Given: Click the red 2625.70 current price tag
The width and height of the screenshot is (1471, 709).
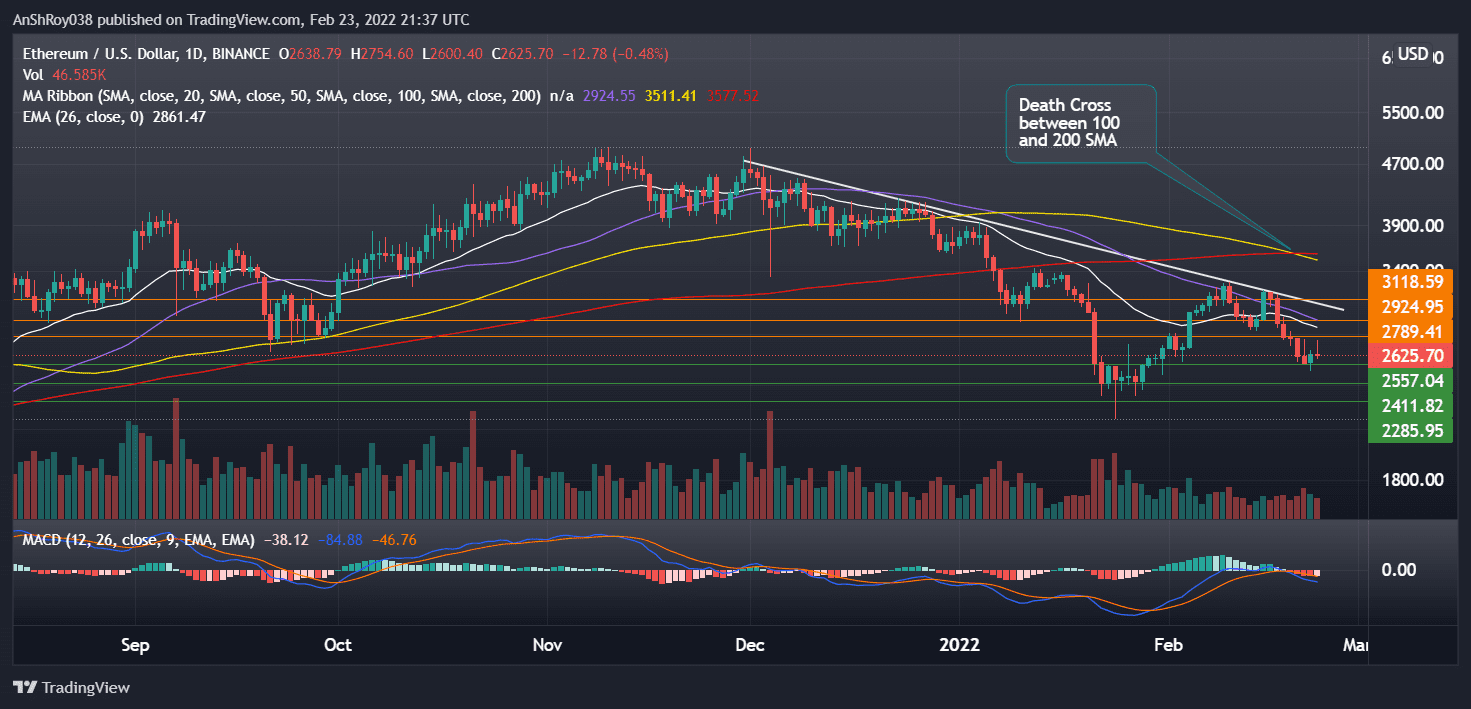Looking at the screenshot, I should [1410, 355].
